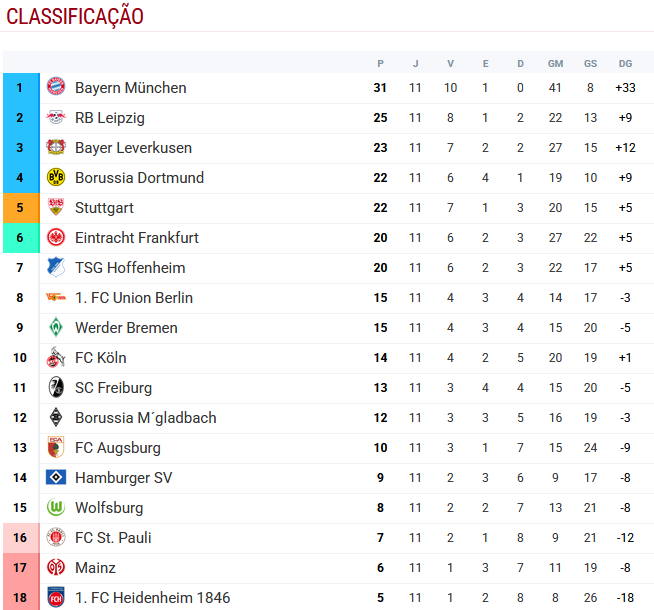Click the Bayern München club crest
Screen dimensions: 654x610
(56, 88)
